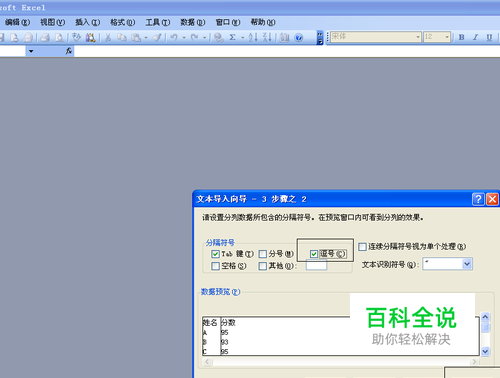Click preview scrollbar down arrow

[485, 351]
